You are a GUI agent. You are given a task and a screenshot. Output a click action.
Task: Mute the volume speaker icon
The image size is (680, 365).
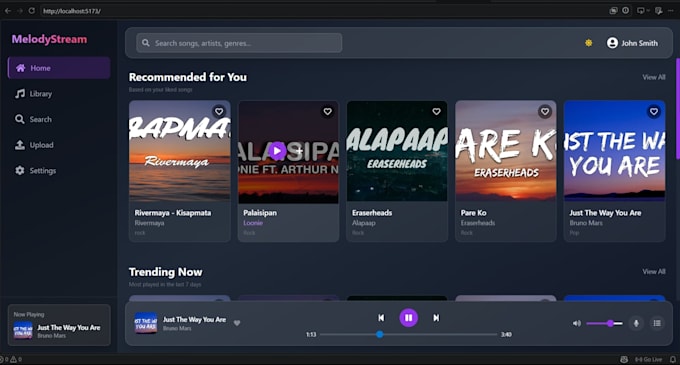pyautogui.click(x=576, y=323)
